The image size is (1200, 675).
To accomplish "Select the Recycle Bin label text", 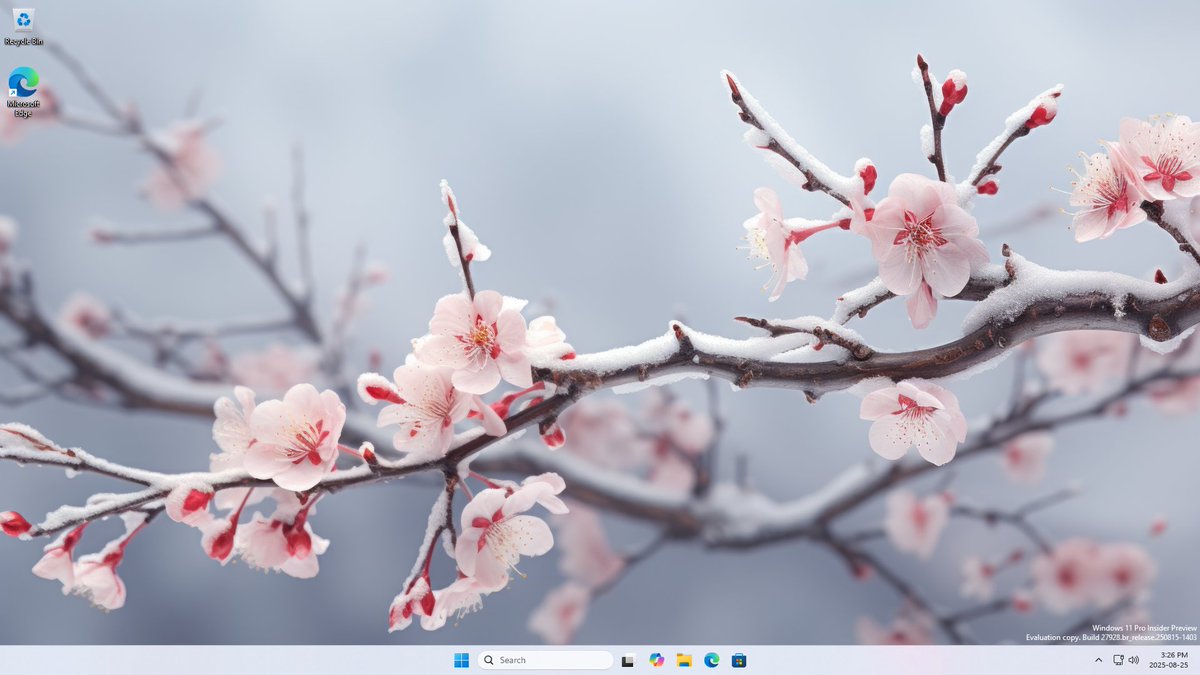I will (x=22, y=43).
